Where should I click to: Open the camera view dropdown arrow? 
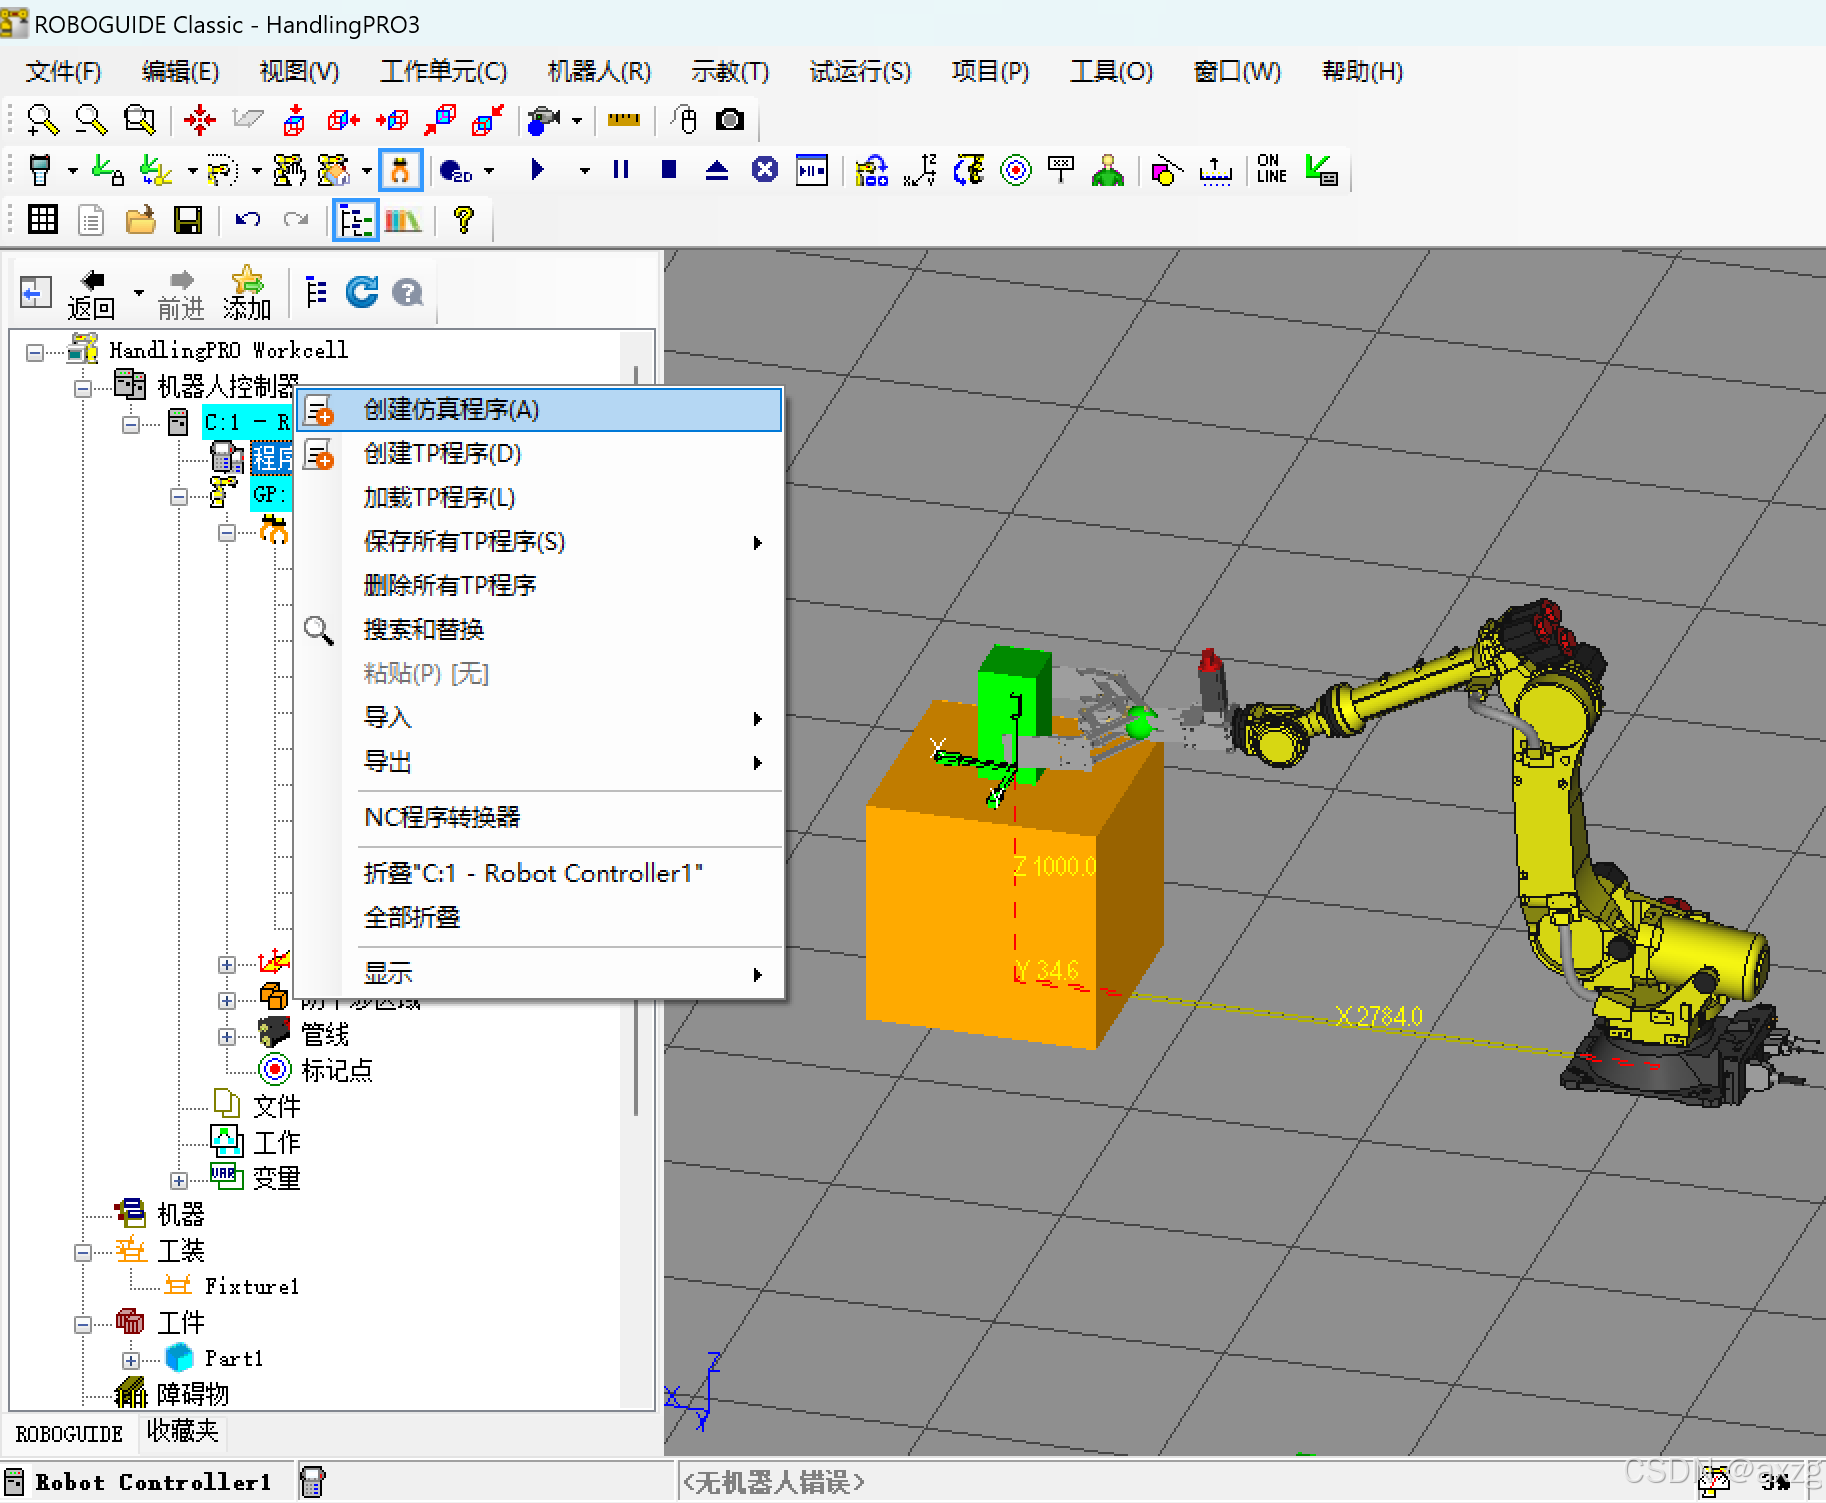577,121
